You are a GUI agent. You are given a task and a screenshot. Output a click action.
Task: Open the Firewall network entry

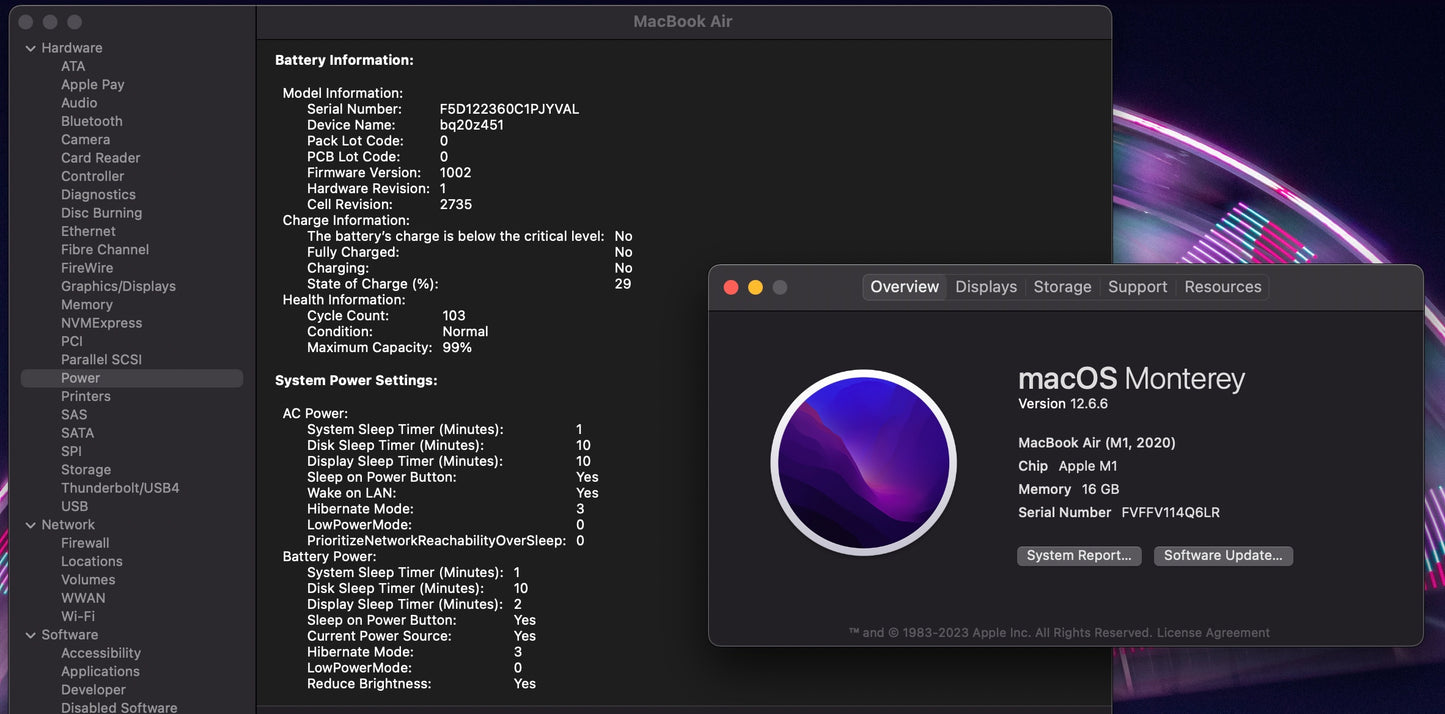[x=85, y=543]
